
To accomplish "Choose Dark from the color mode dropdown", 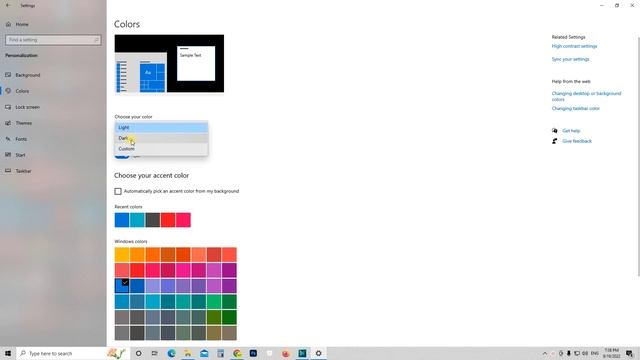I will pos(161,138).
